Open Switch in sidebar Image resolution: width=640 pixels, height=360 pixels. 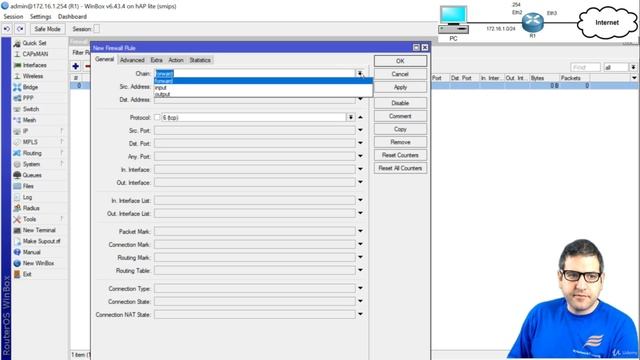coord(31,109)
